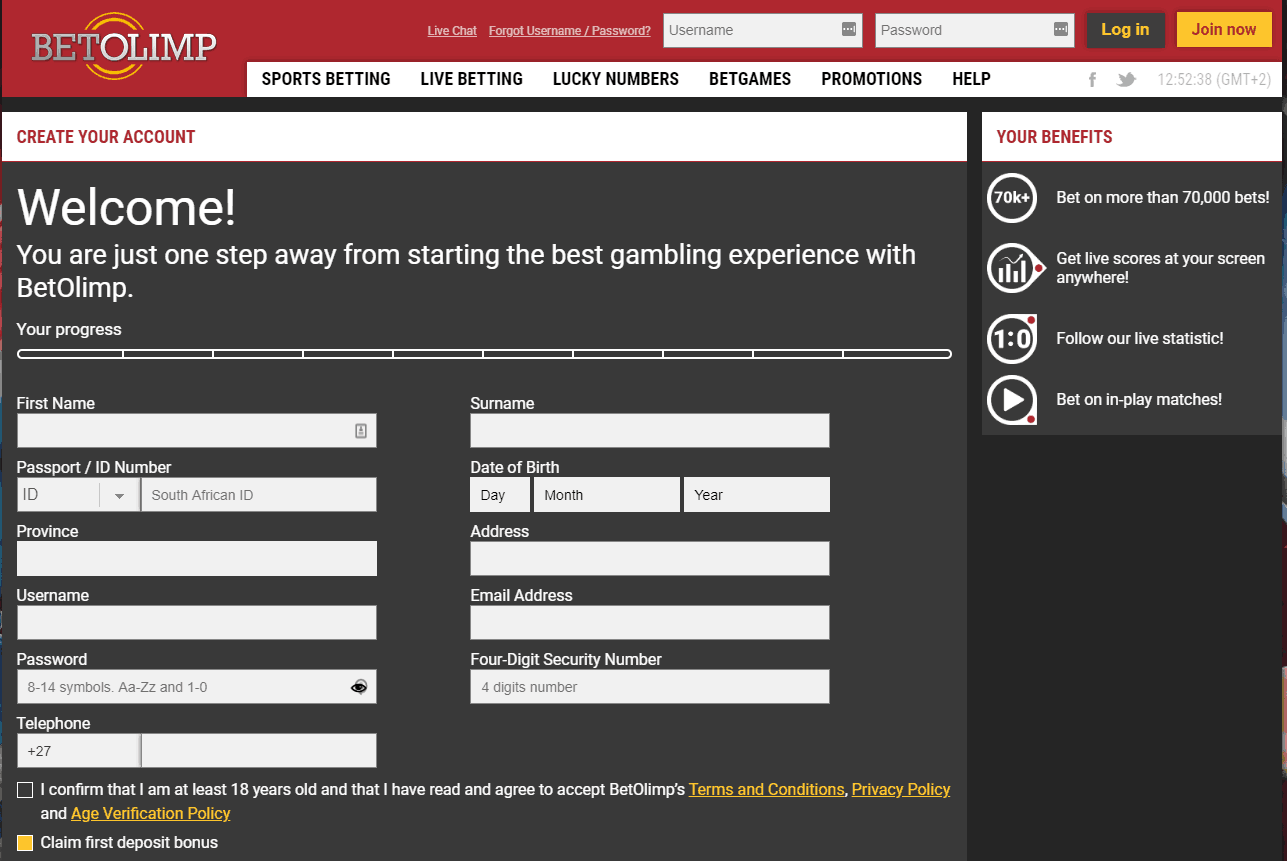Viewport: 1287px width, 861px height.
Task: Focus the header Username login field
Action: tap(763, 30)
